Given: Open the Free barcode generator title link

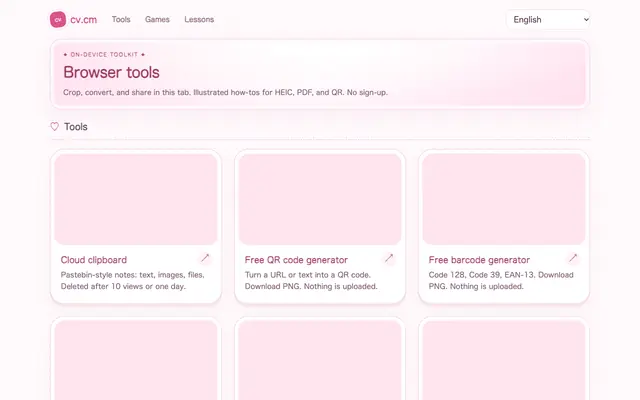Looking at the screenshot, I should [479, 260].
